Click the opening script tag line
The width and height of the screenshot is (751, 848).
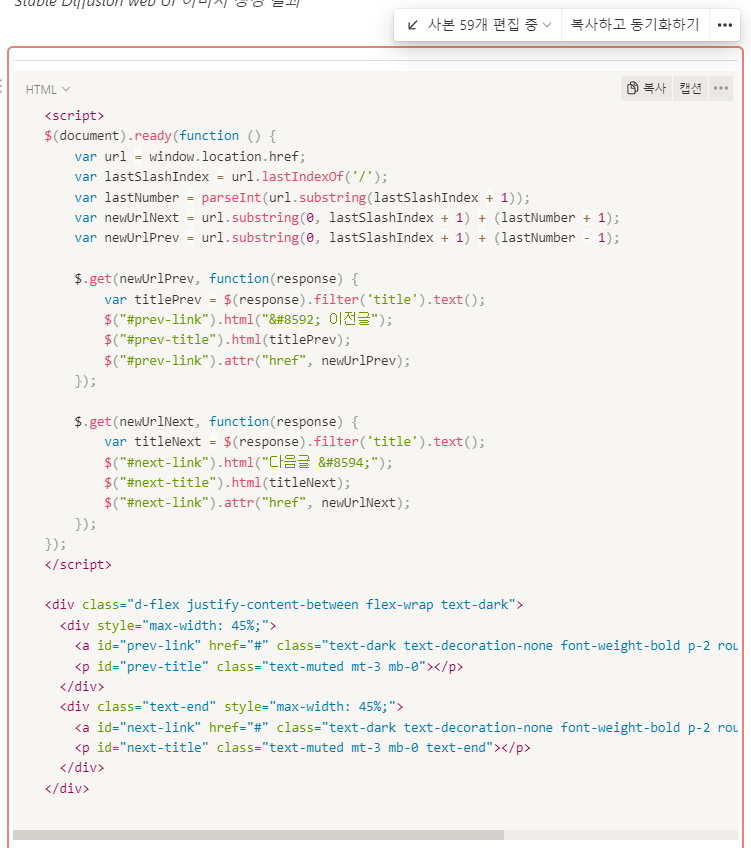pos(74,115)
